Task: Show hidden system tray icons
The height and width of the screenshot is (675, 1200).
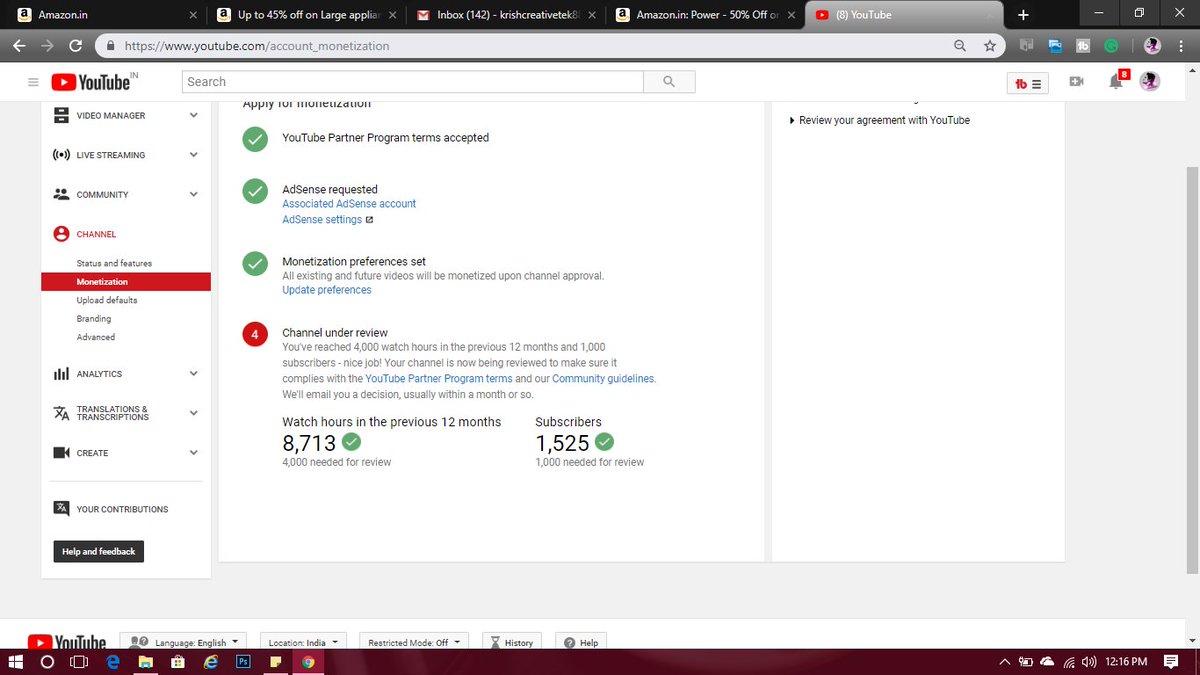Action: (x=1004, y=662)
